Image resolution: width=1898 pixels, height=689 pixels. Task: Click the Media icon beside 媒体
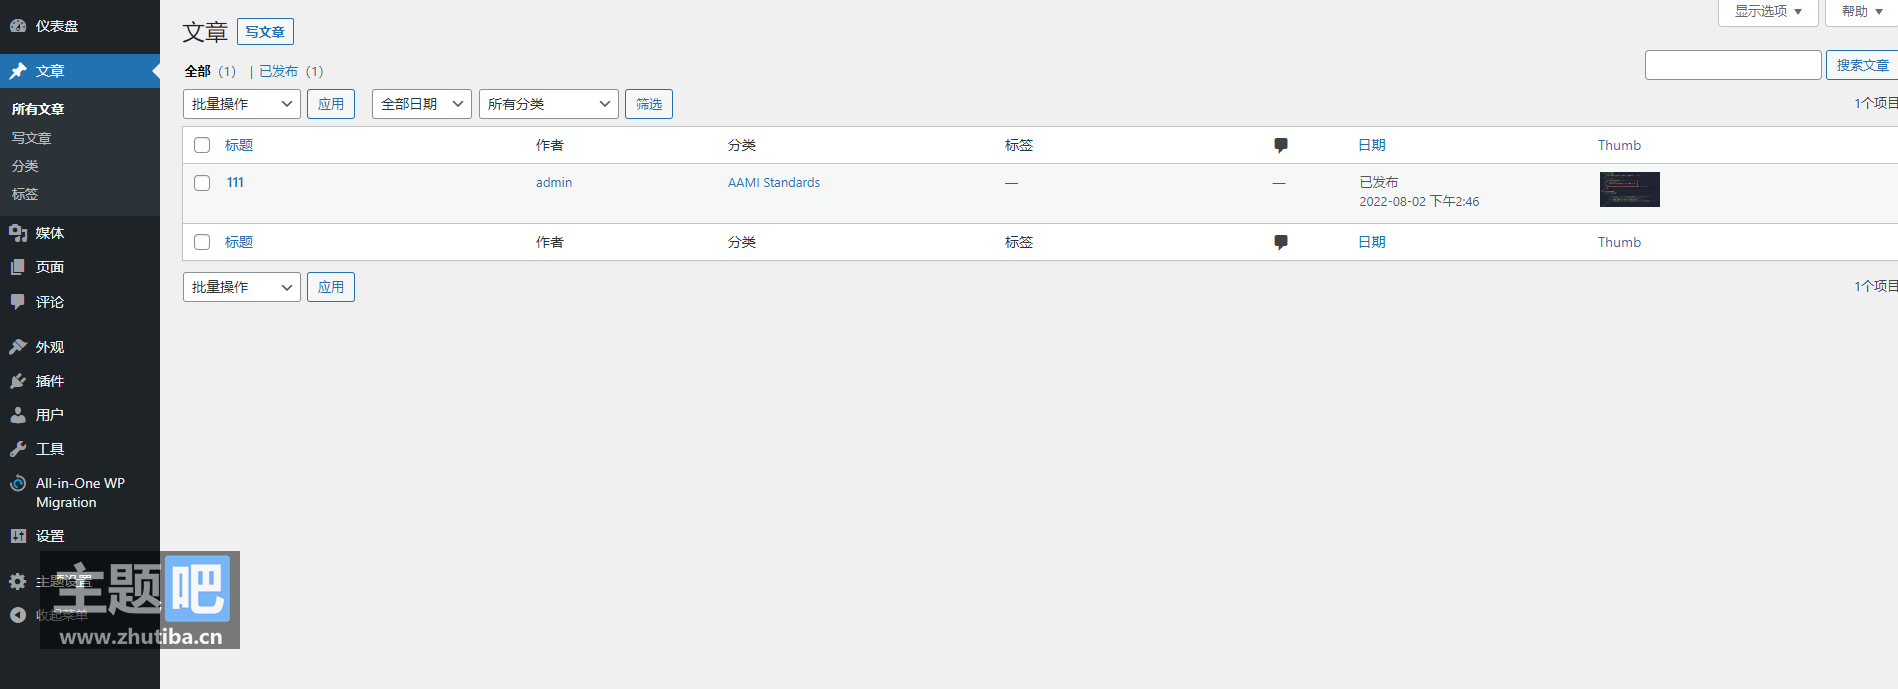(18, 233)
